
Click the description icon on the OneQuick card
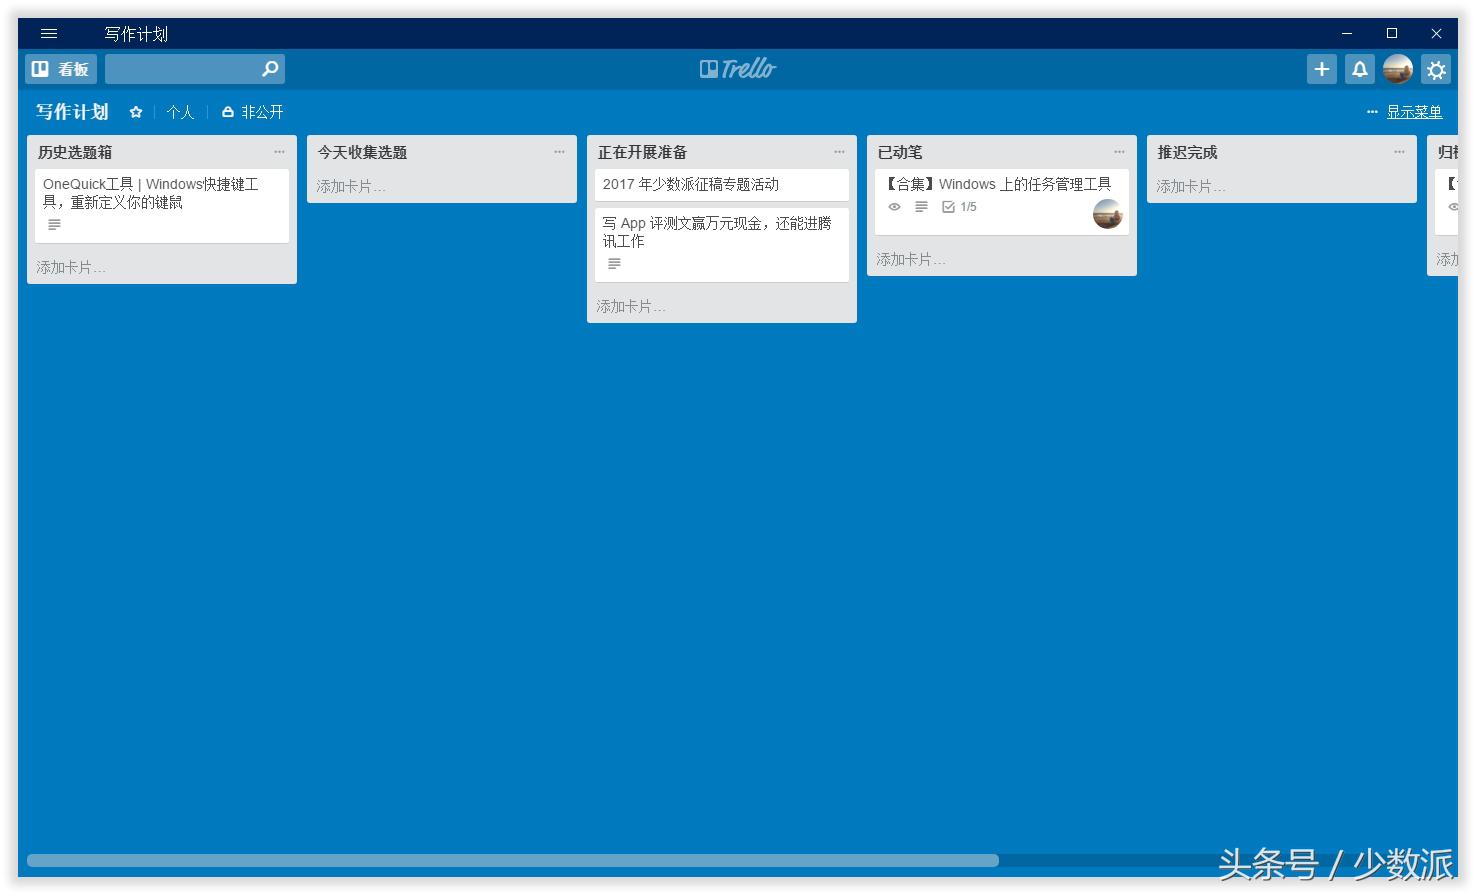pyautogui.click(x=54, y=224)
